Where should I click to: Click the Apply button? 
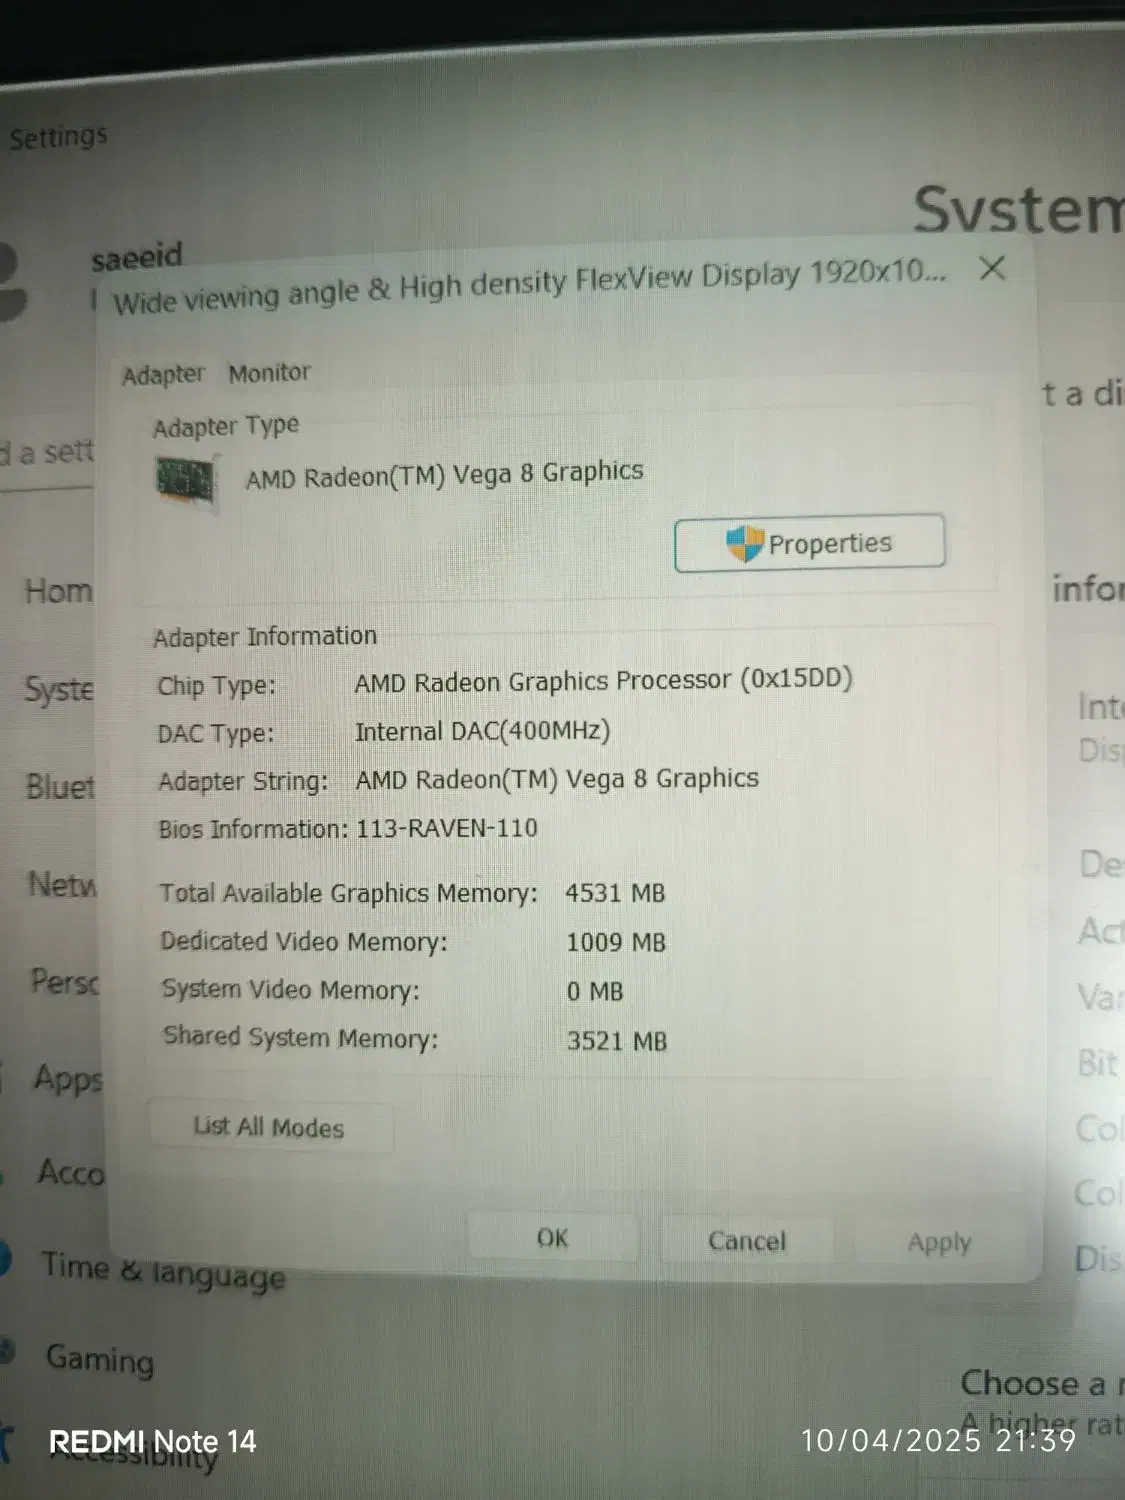pyautogui.click(x=939, y=1242)
